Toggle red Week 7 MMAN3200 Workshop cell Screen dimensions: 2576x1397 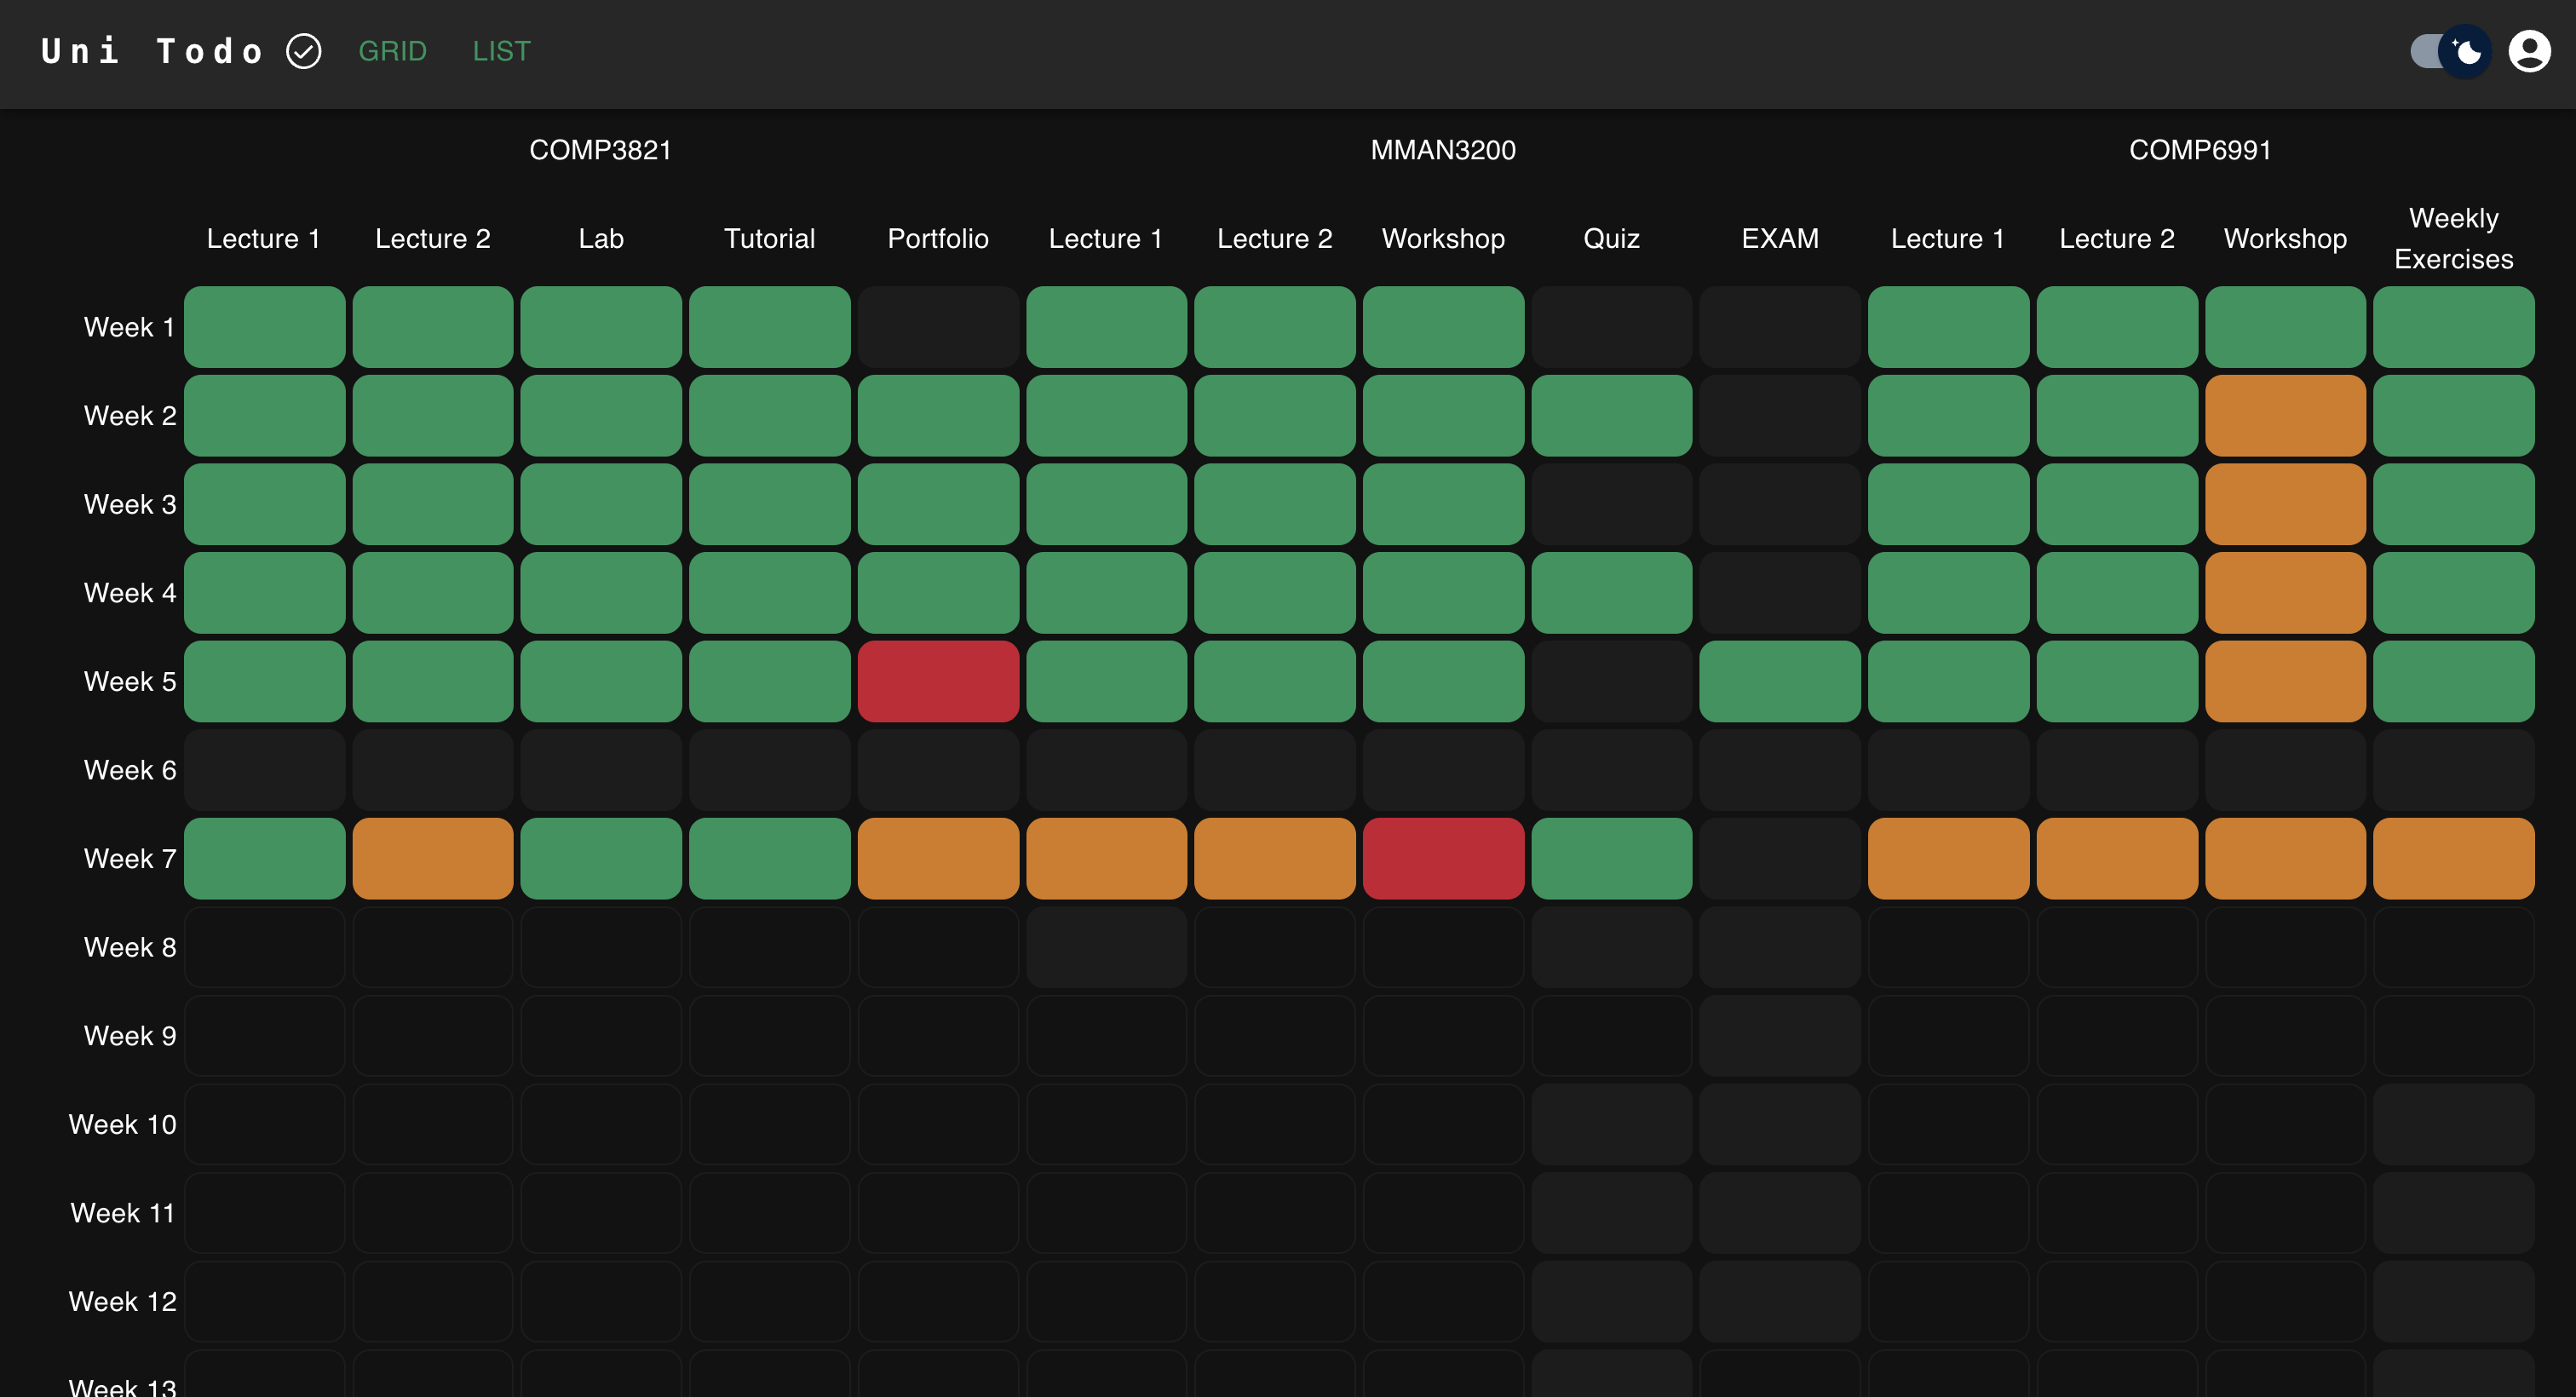1443,858
